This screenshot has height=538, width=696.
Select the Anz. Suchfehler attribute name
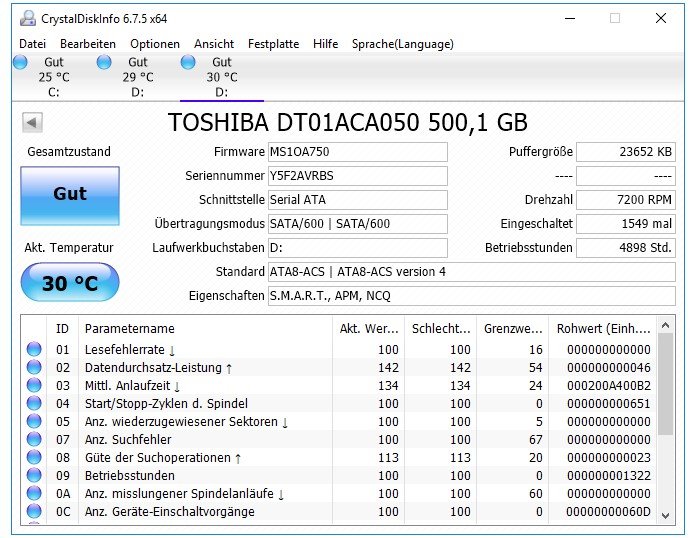pos(128,439)
